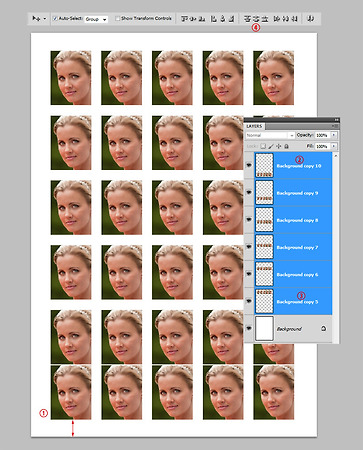This screenshot has width=363, height=450.
Task: Hide the Background copy 7 layer
Action: 249,247
